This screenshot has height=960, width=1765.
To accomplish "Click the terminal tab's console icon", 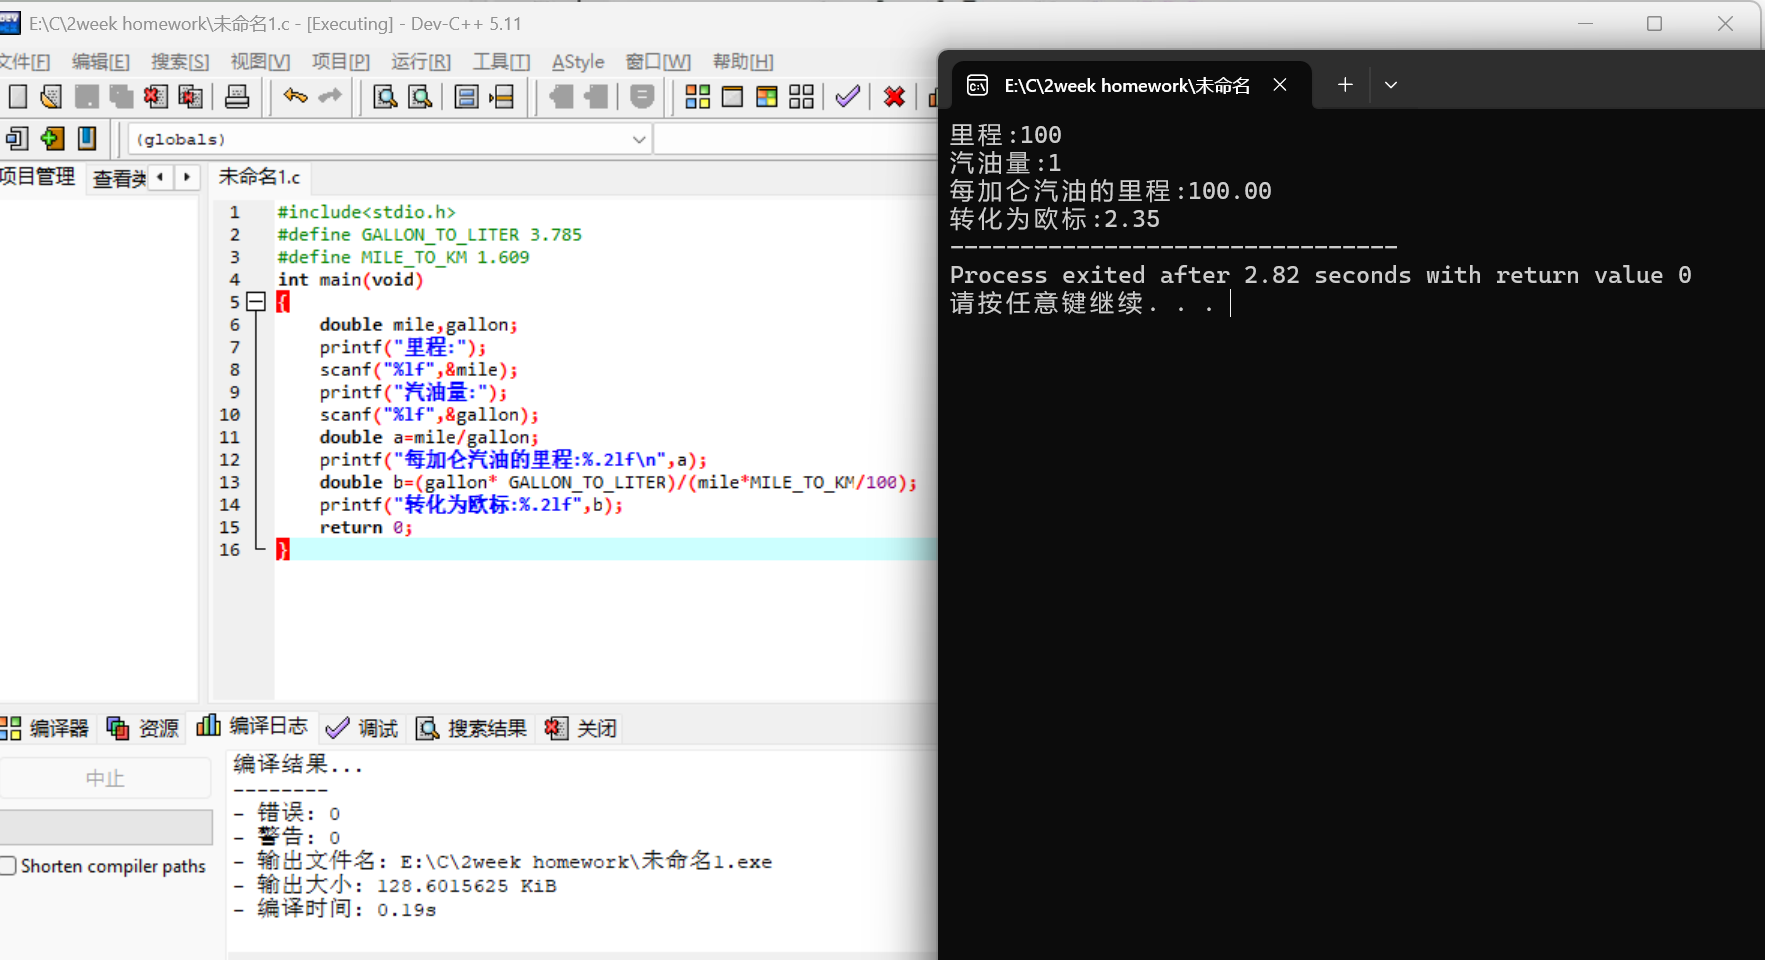I will pyautogui.click(x=978, y=85).
